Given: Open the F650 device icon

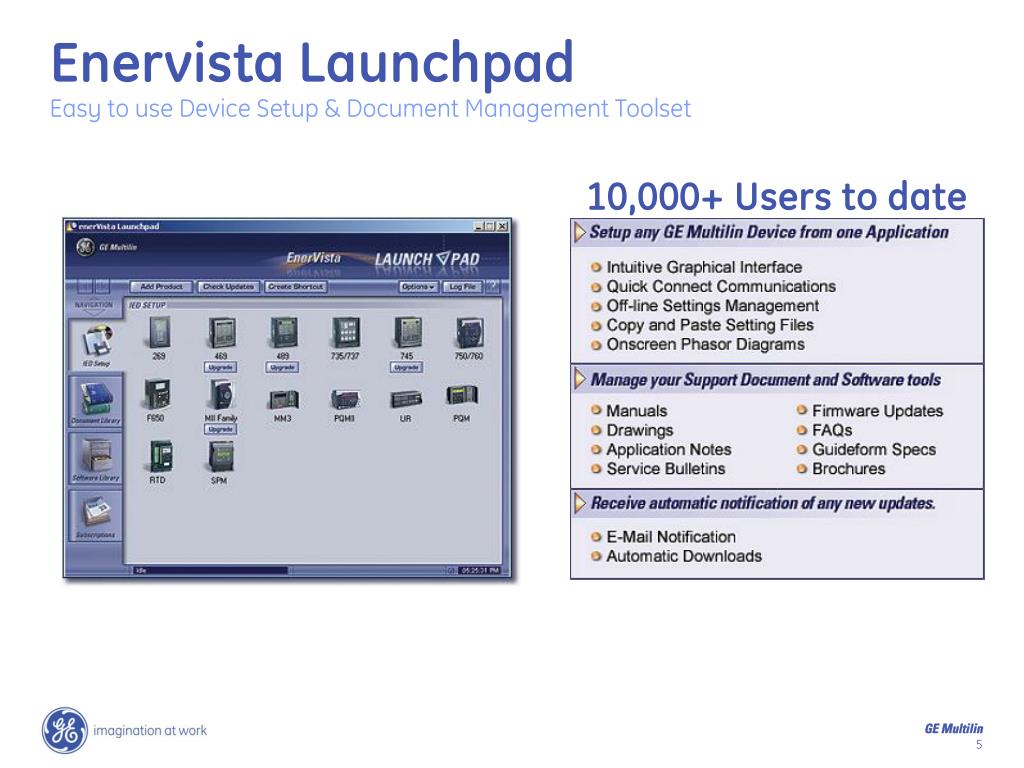Looking at the screenshot, I should click(x=157, y=394).
